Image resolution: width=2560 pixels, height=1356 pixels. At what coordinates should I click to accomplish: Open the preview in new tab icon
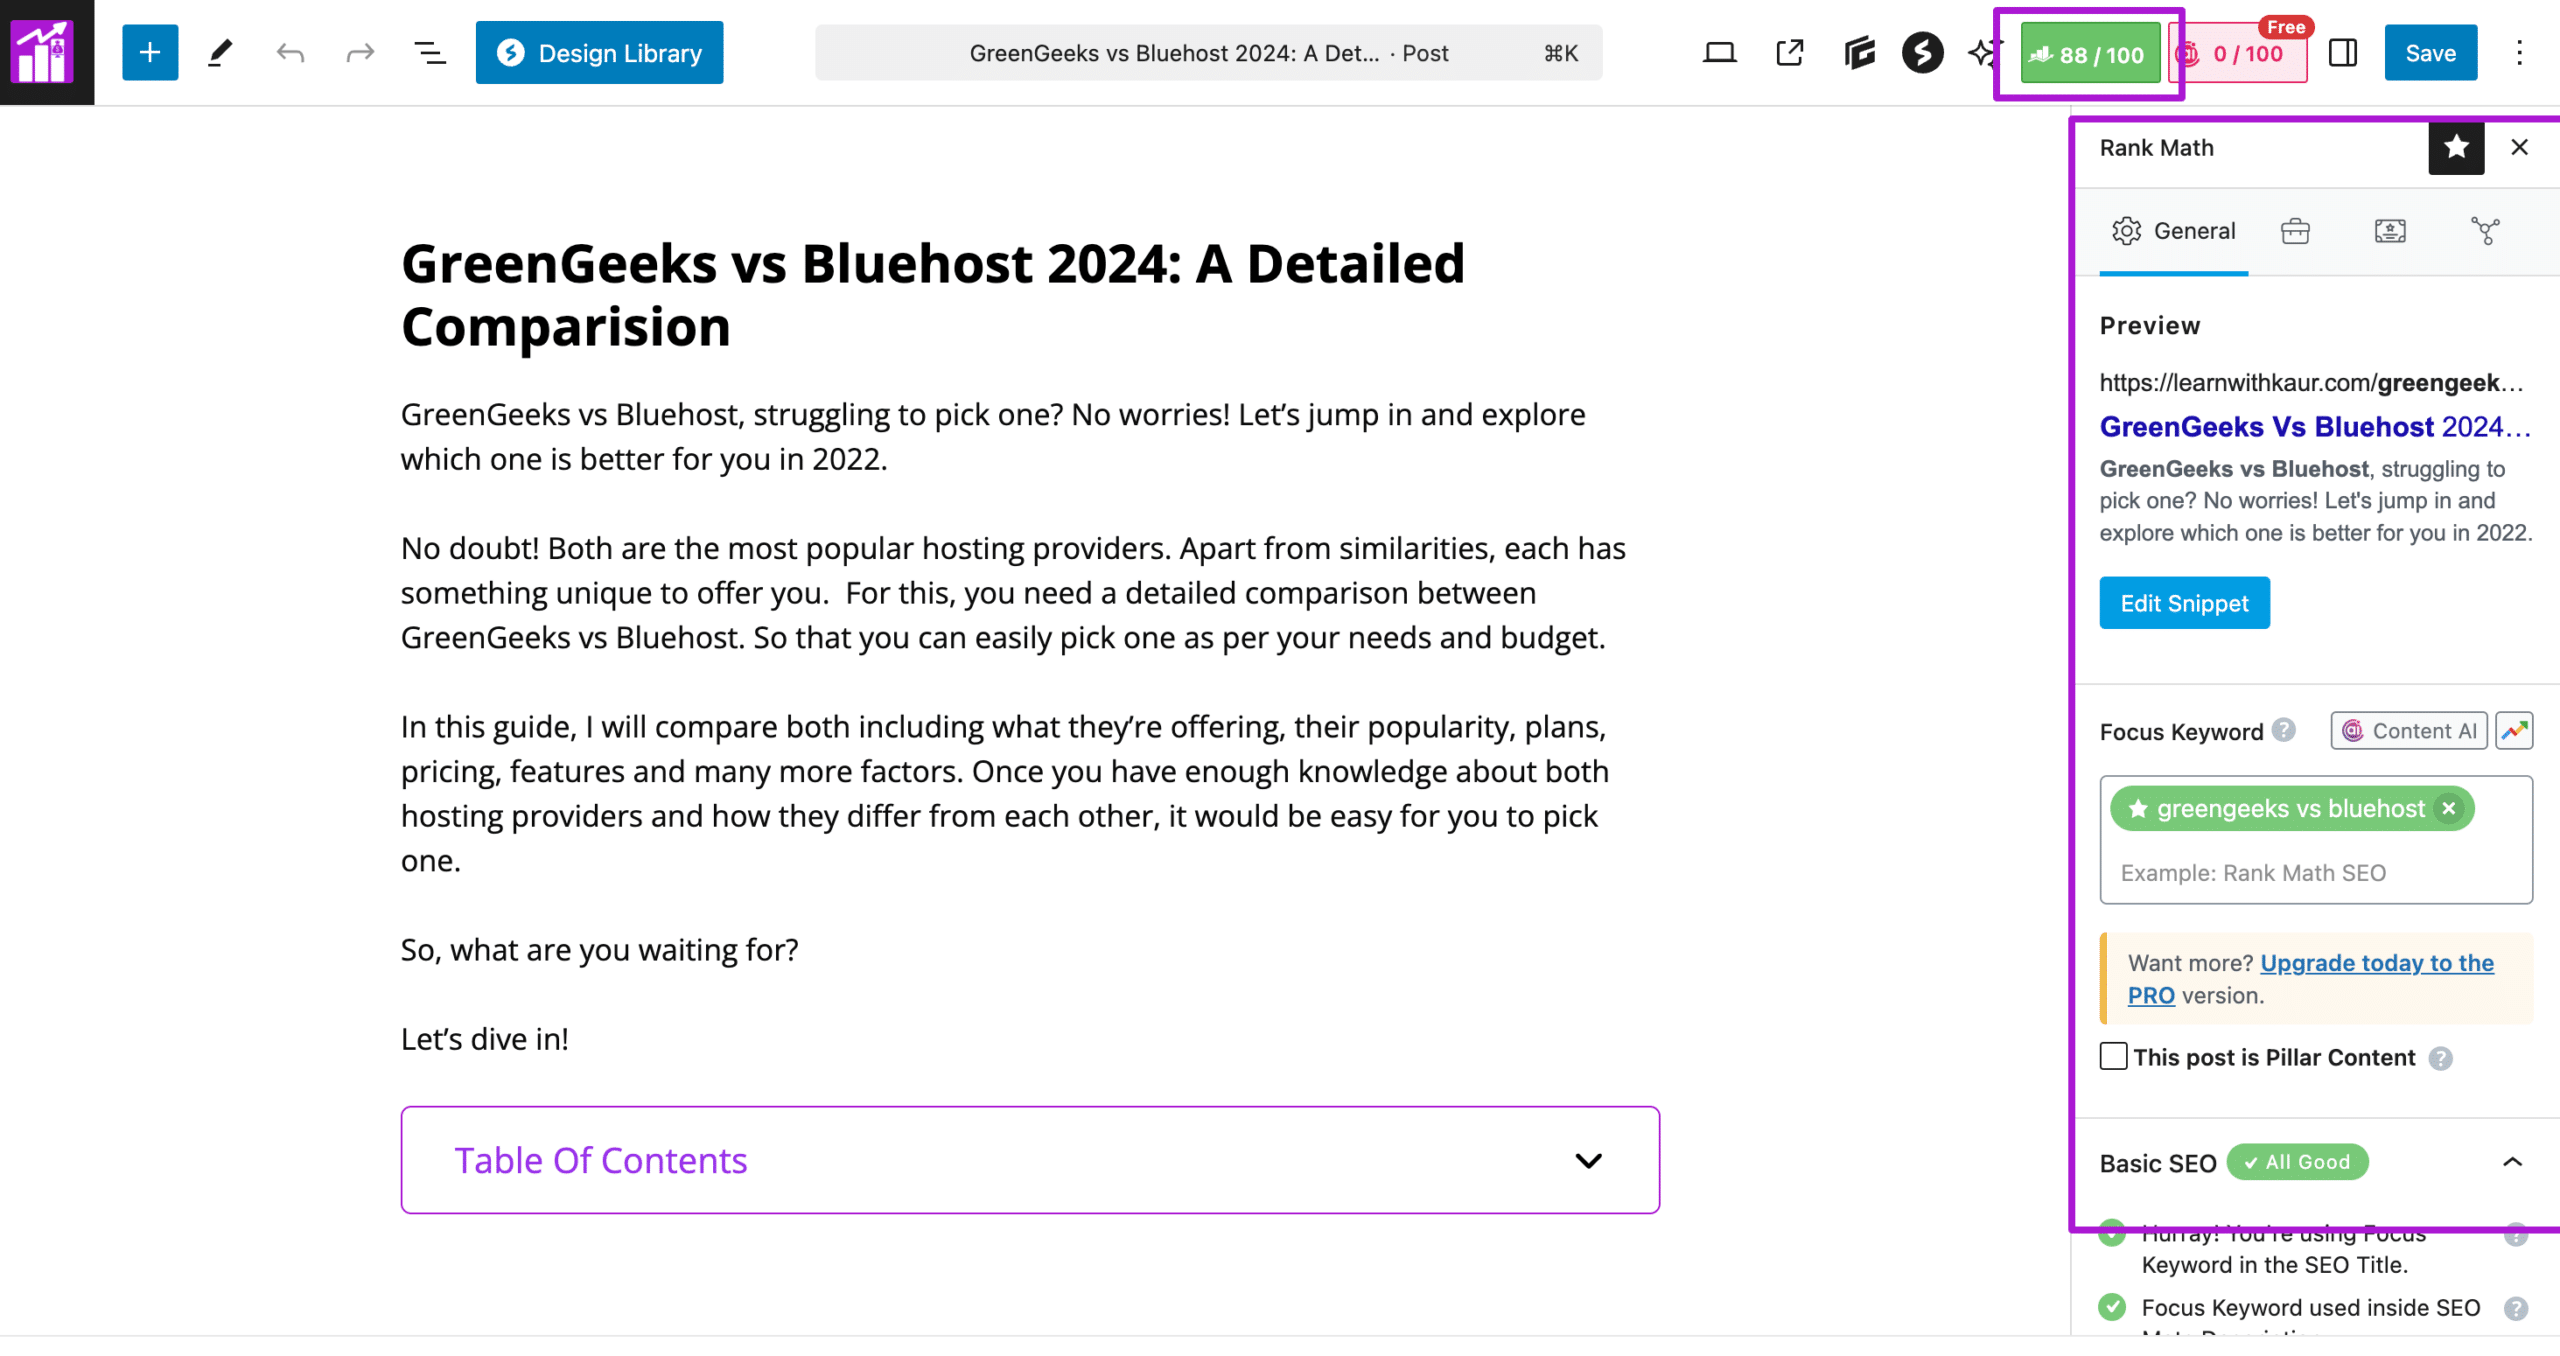coord(1788,53)
